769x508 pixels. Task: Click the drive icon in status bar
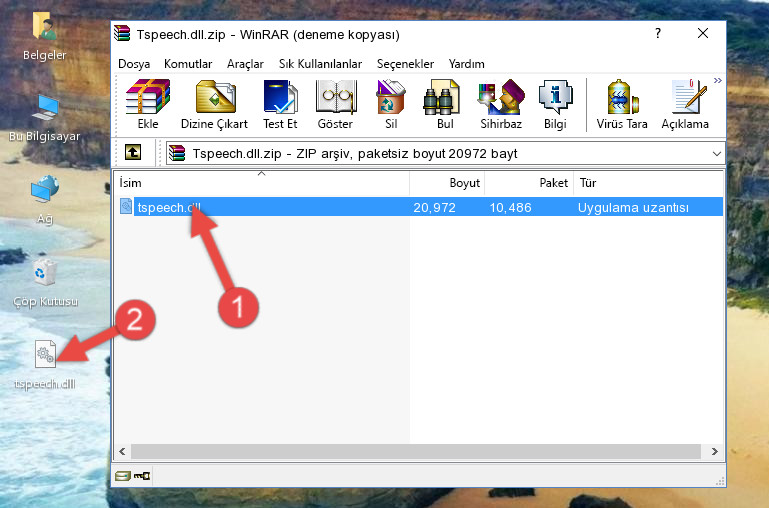click(x=122, y=475)
